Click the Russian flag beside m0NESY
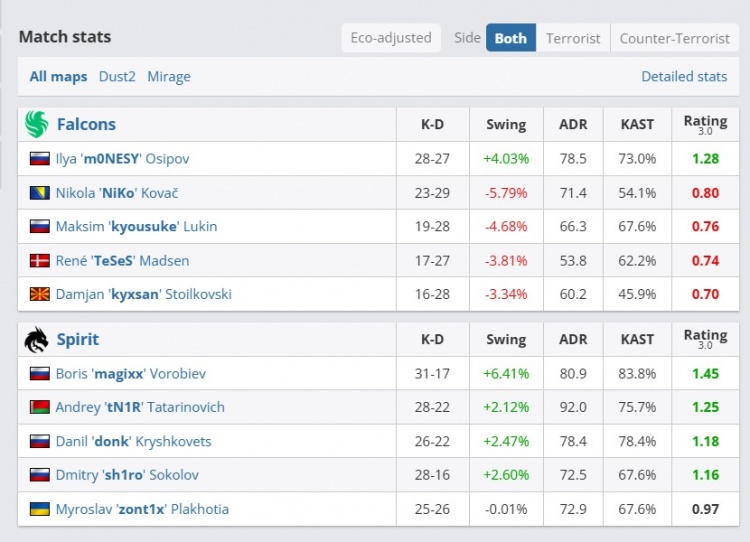The height and width of the screenshot is (542, 750). (39, 159)
